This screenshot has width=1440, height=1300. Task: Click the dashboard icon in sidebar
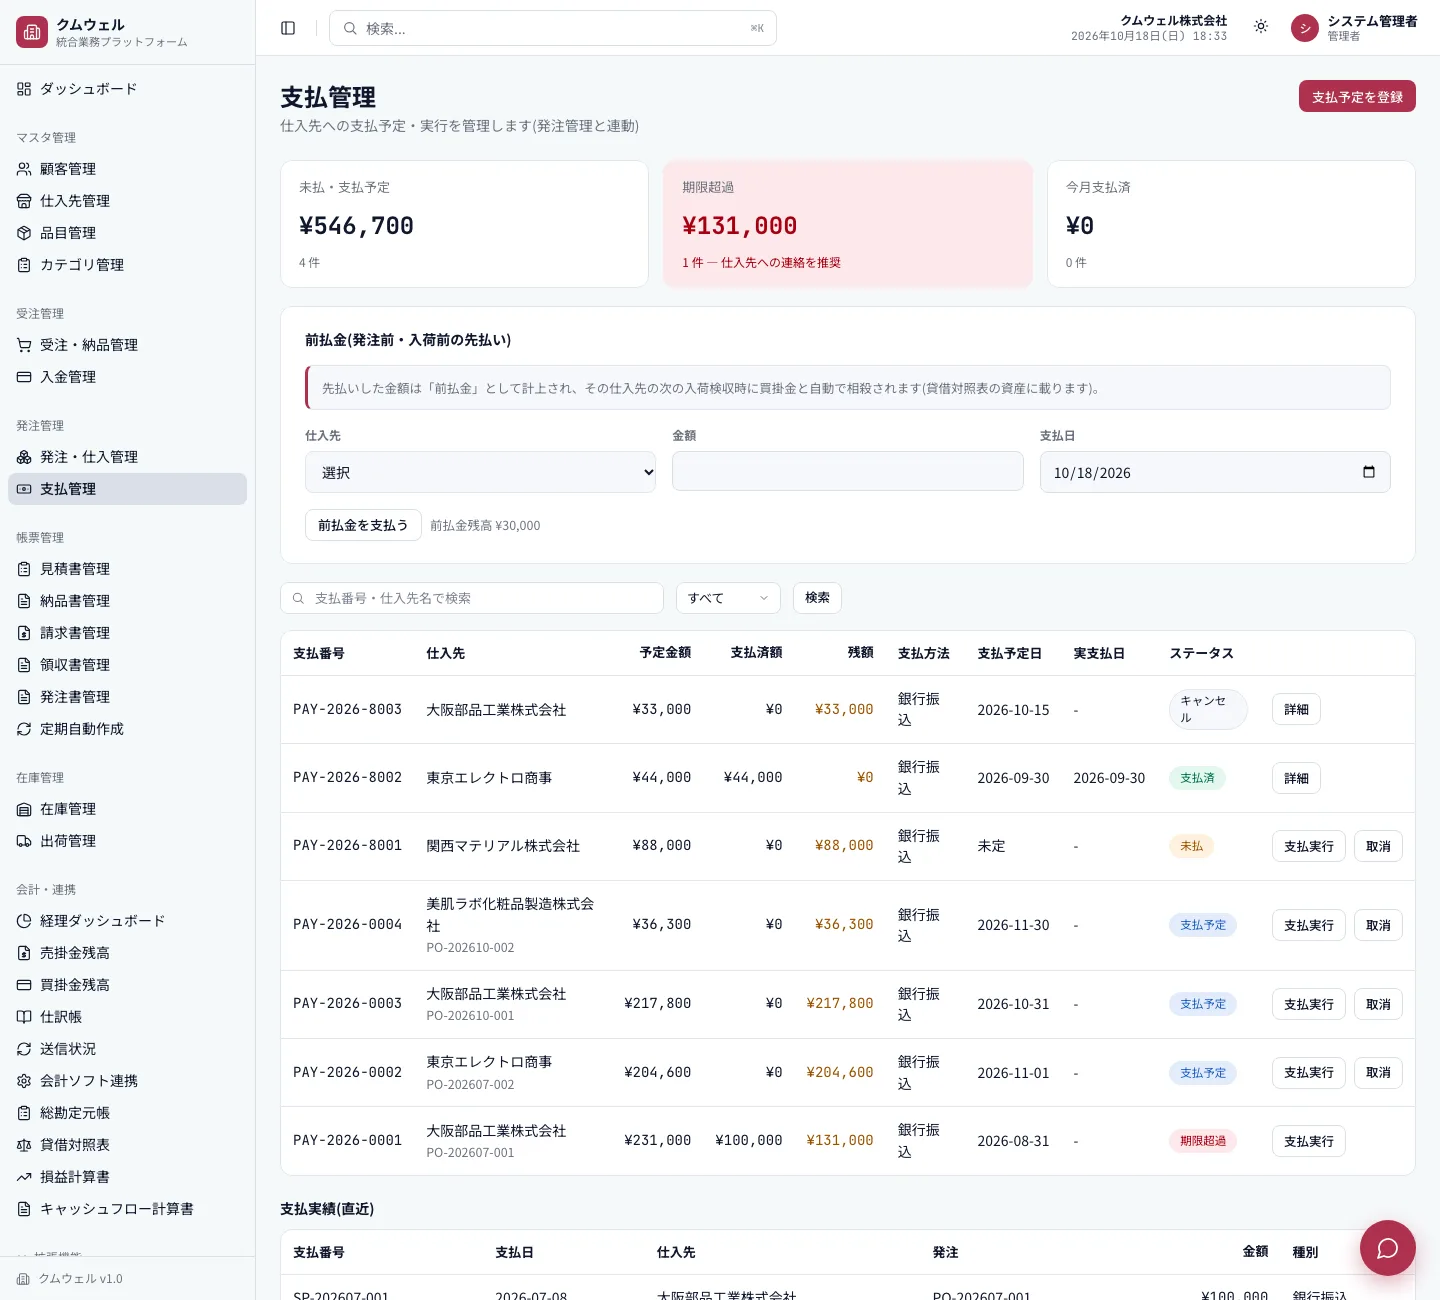(x=24, y=89)
